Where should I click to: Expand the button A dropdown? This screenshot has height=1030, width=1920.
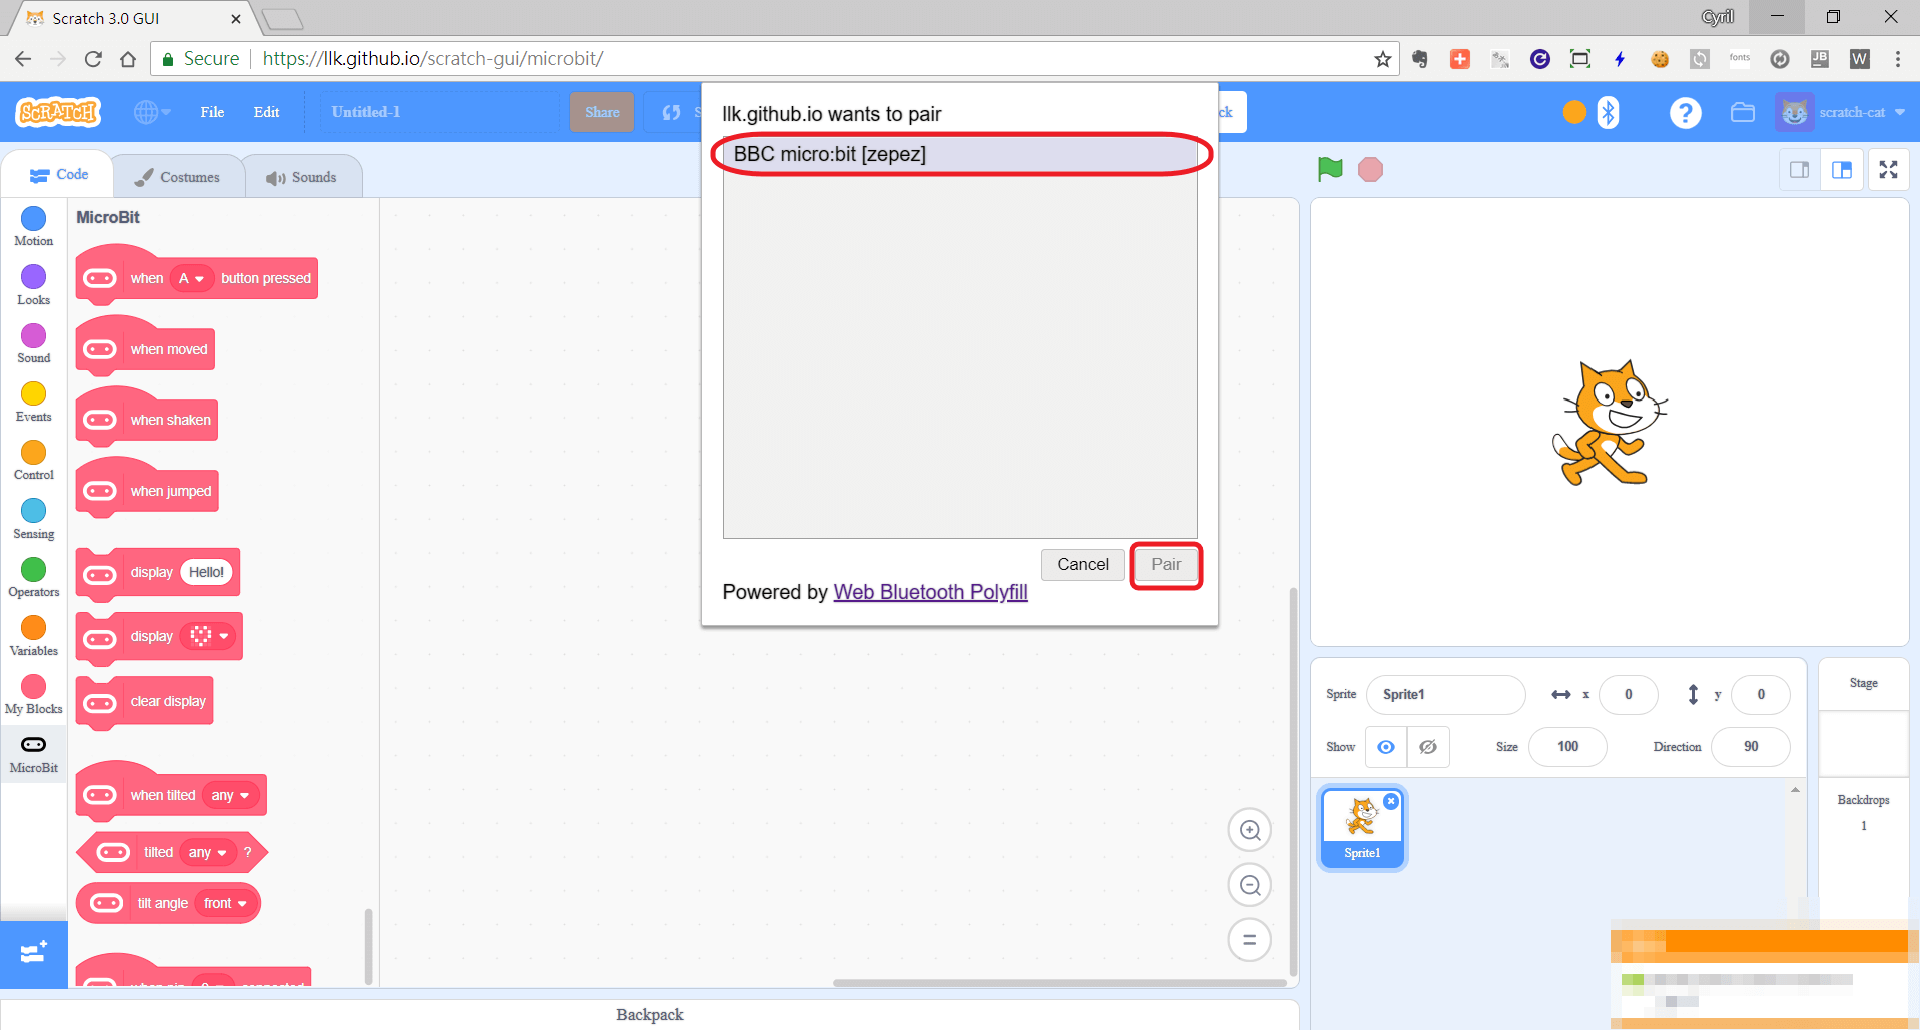point(191,279)
